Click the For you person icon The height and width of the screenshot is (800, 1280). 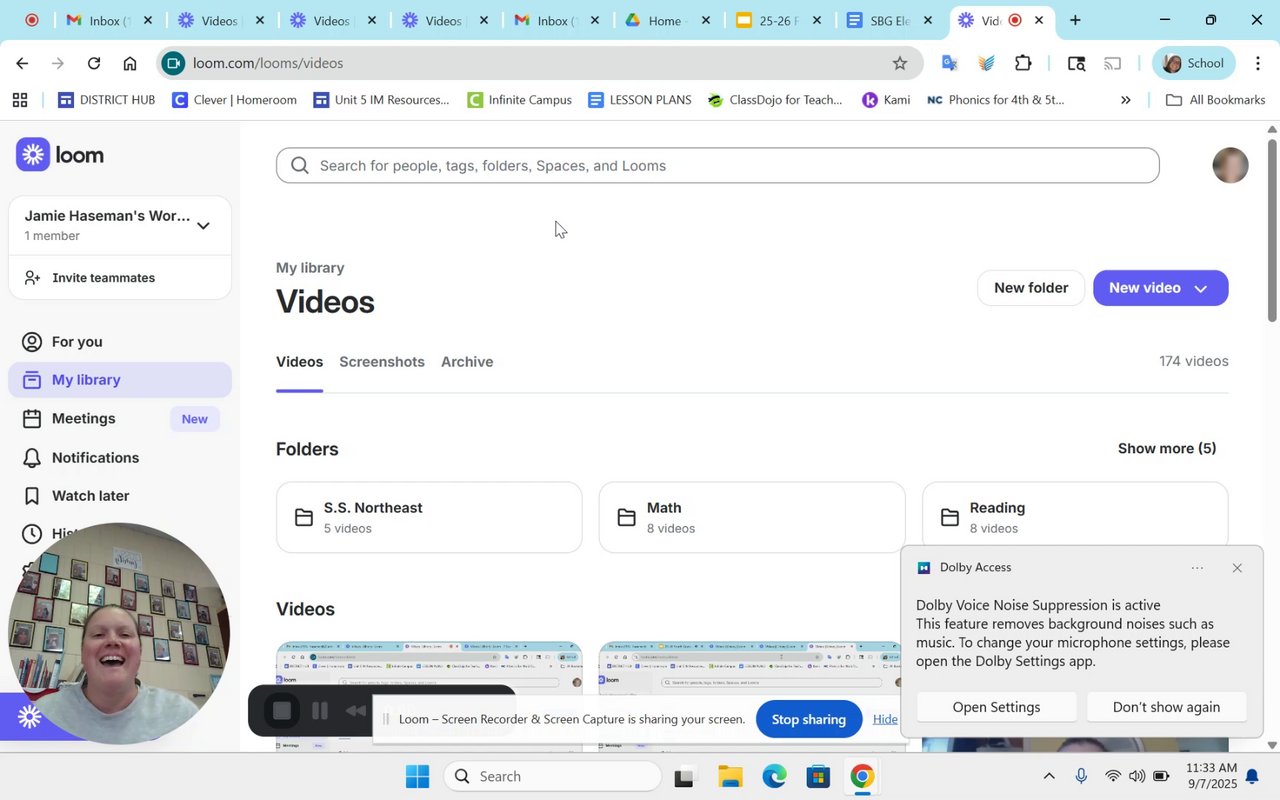tap(33, 342)
